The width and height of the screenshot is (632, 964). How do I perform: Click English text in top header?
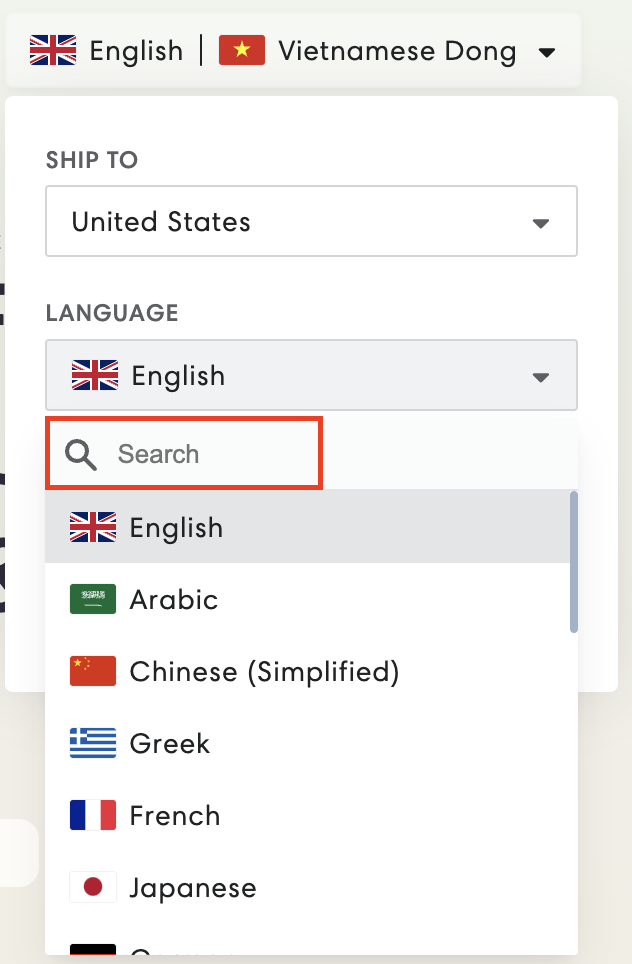(x=136, y=51)
